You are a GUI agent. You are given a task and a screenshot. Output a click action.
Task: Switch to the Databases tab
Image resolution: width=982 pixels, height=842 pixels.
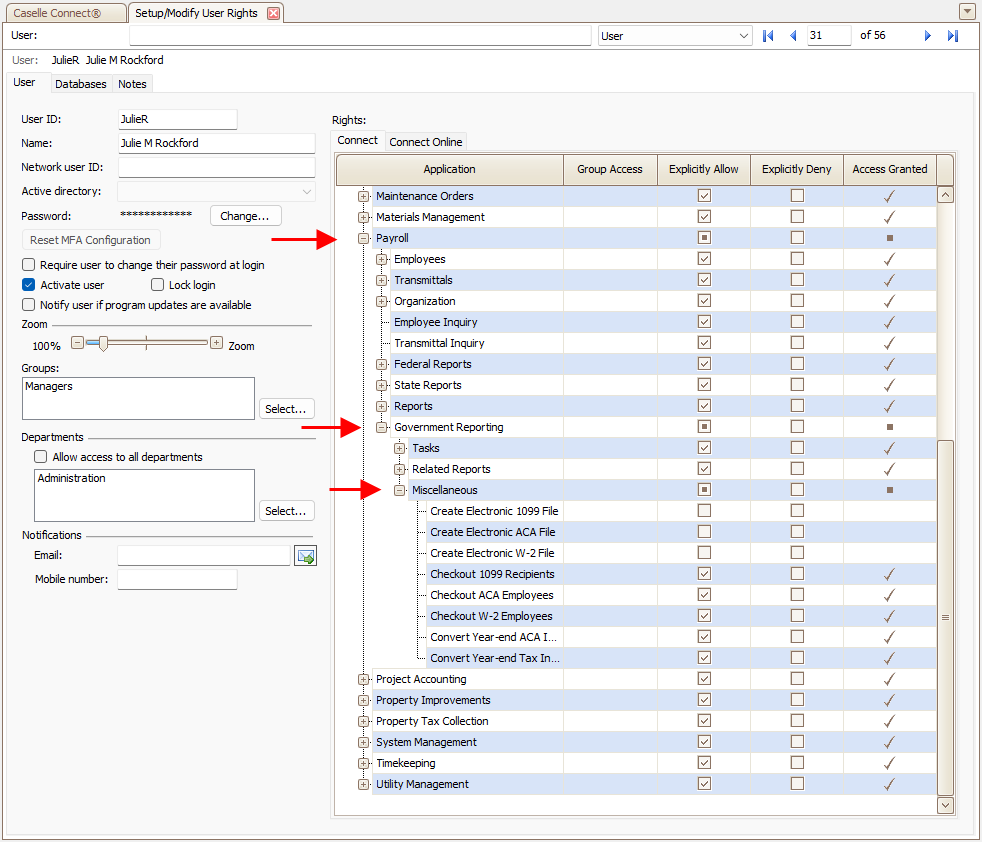[x=80, y=84]
